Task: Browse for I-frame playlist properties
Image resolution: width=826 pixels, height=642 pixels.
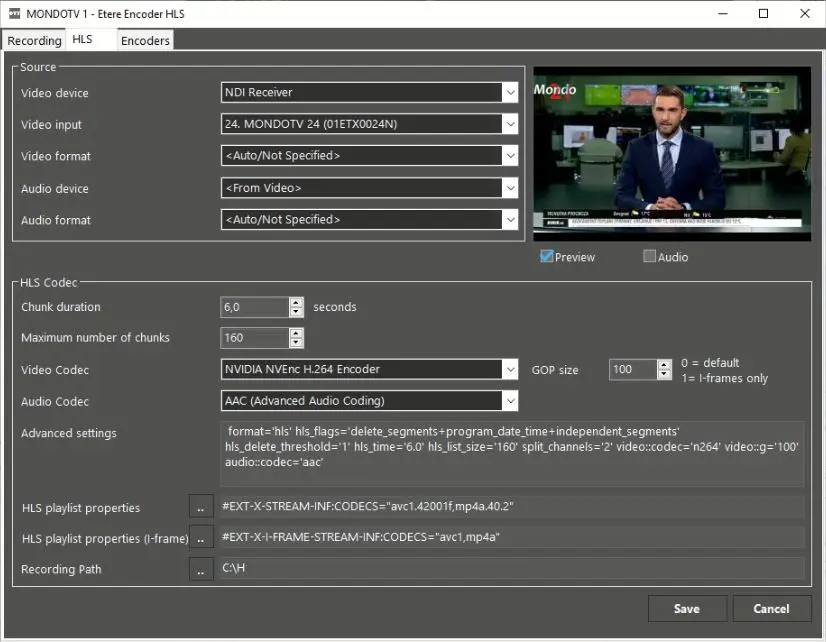Action: 201,538
